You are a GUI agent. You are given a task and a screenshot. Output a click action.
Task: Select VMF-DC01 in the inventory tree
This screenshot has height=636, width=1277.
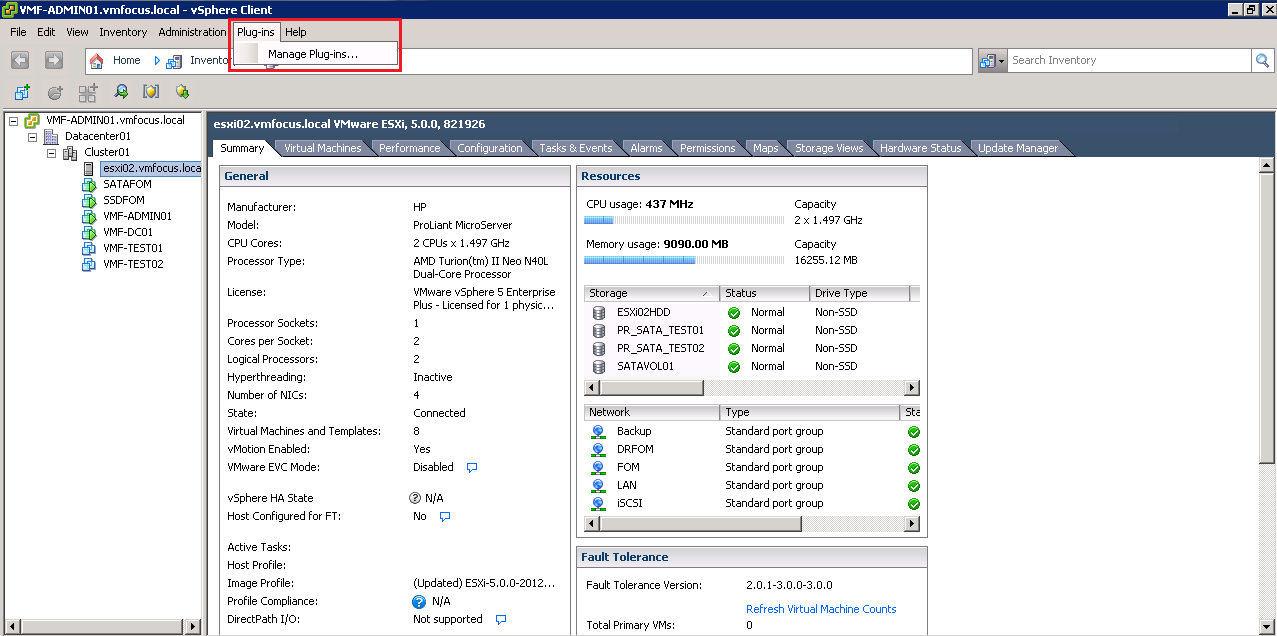pyautogui.click(x=127, y=232)
